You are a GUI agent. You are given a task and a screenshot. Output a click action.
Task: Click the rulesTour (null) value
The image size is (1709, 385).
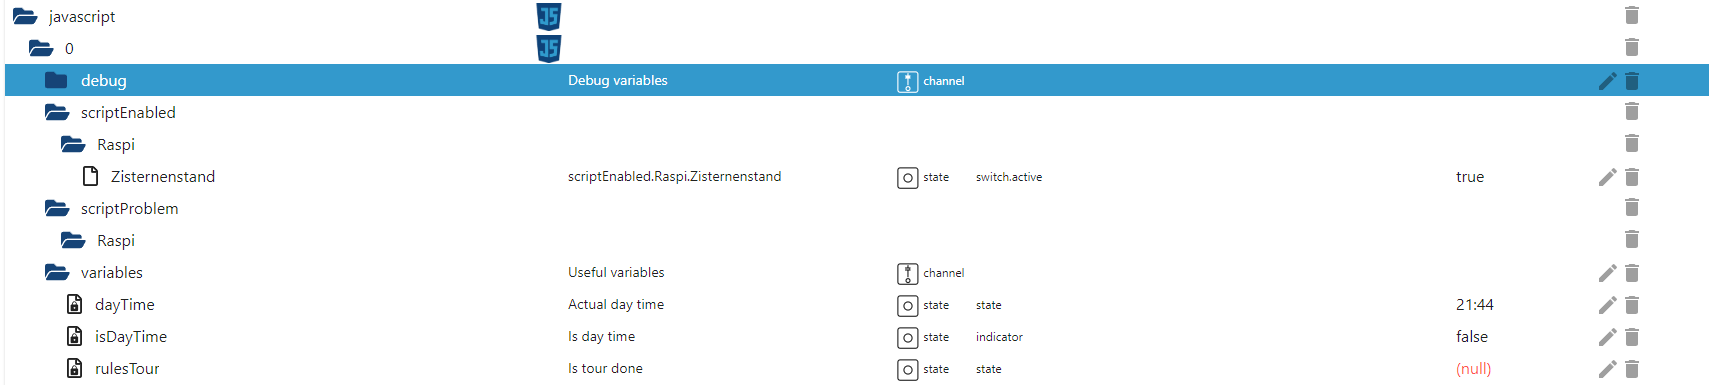(x=1473, y=369)
